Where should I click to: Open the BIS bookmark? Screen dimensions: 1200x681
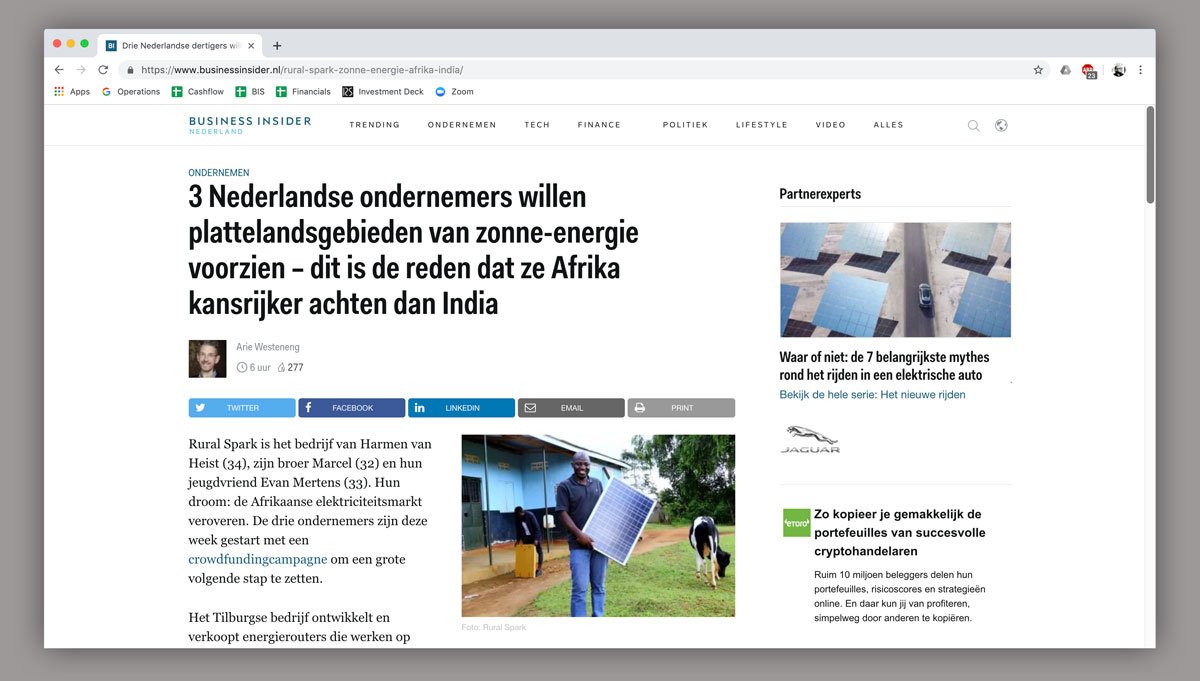coord(250,91)
